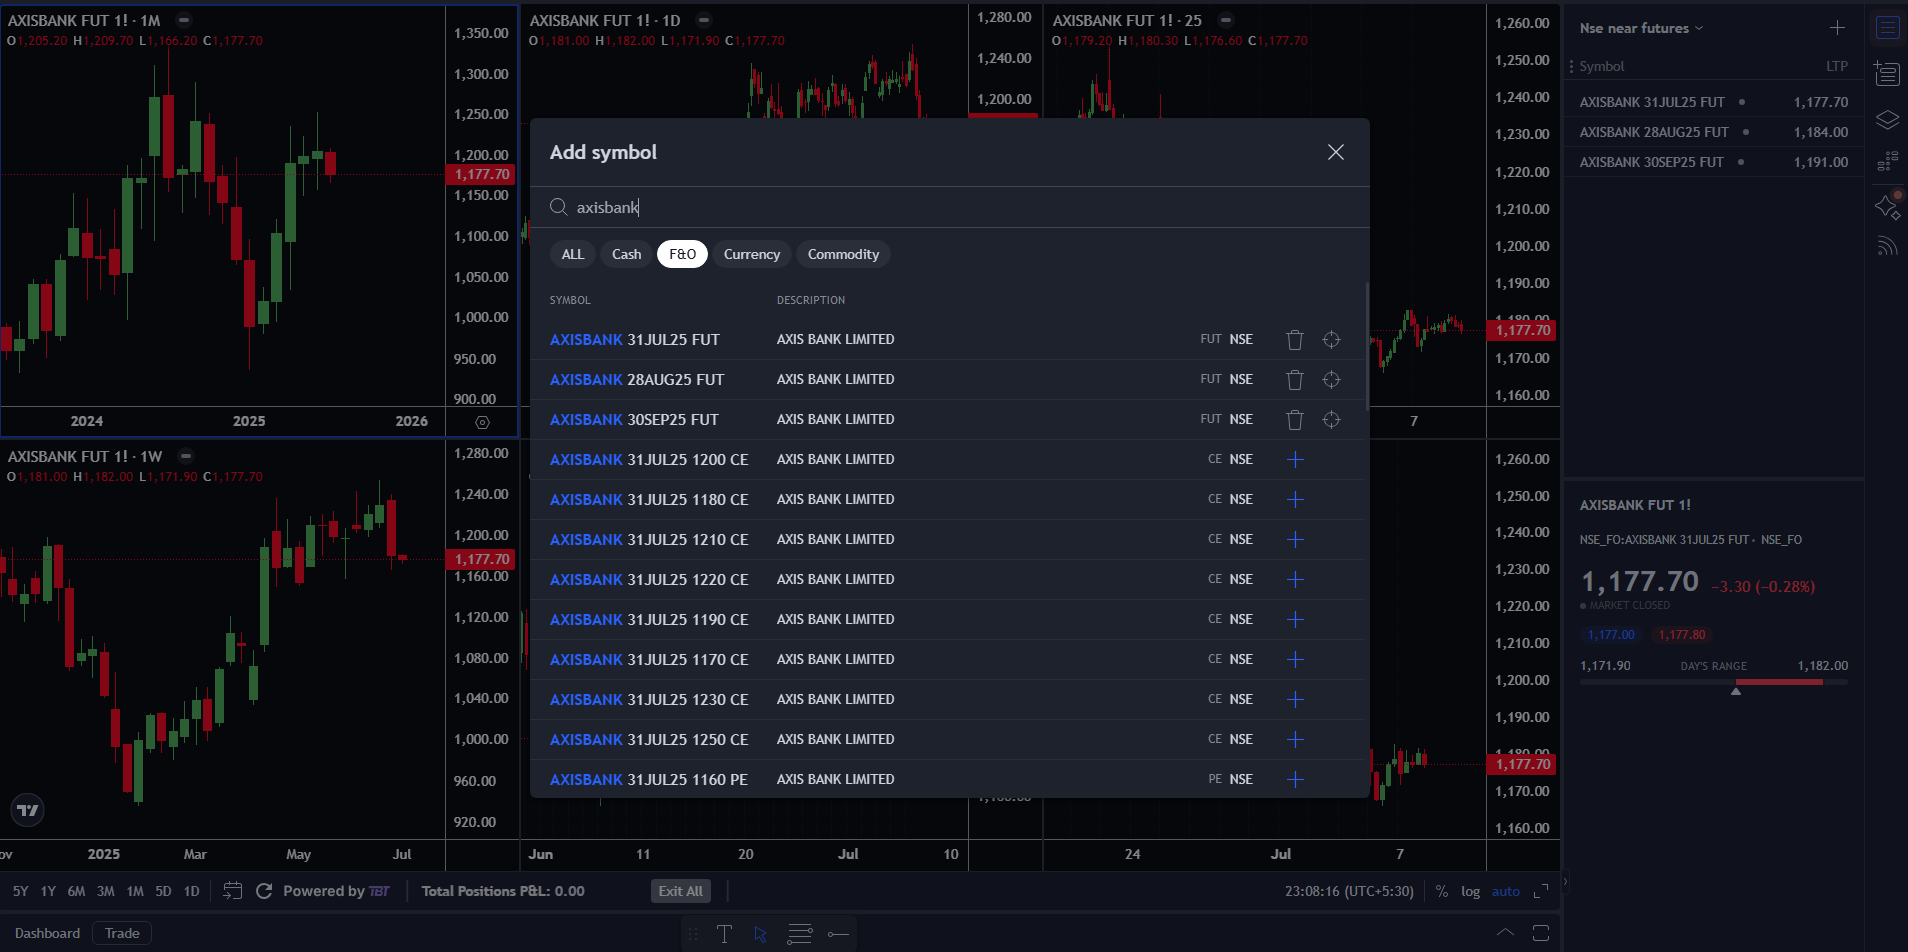Select the Cash filter tab
Viewport: 1908px width, 952px height.
click(627, 254)
